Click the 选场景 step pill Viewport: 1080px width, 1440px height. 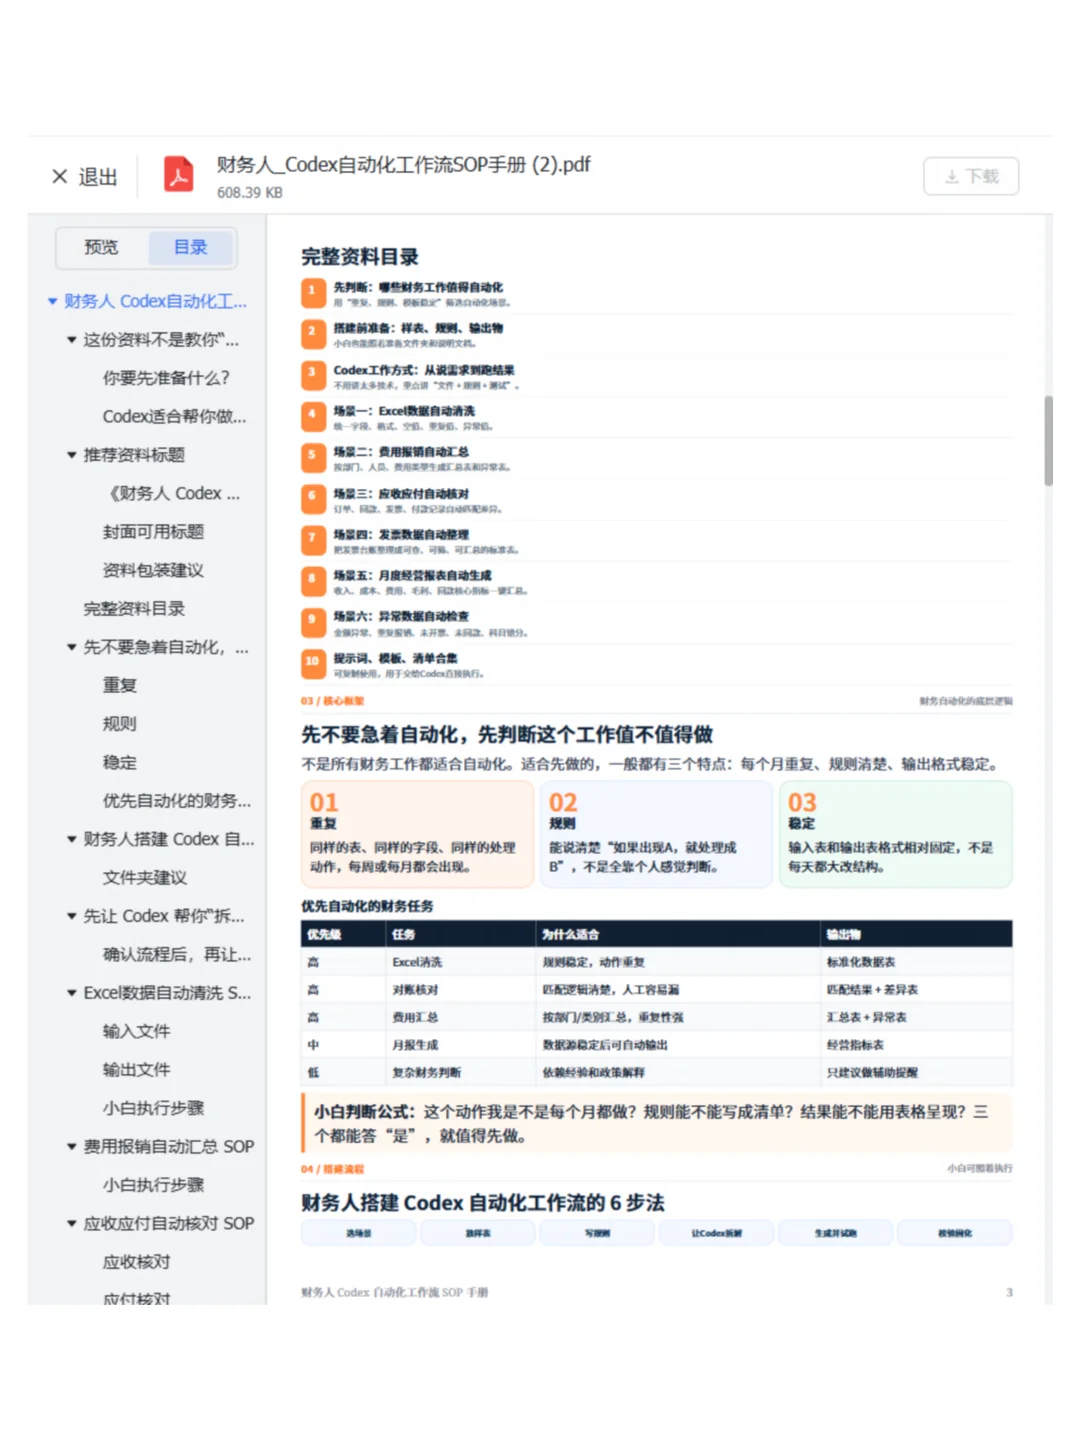tap(358, 1233)
